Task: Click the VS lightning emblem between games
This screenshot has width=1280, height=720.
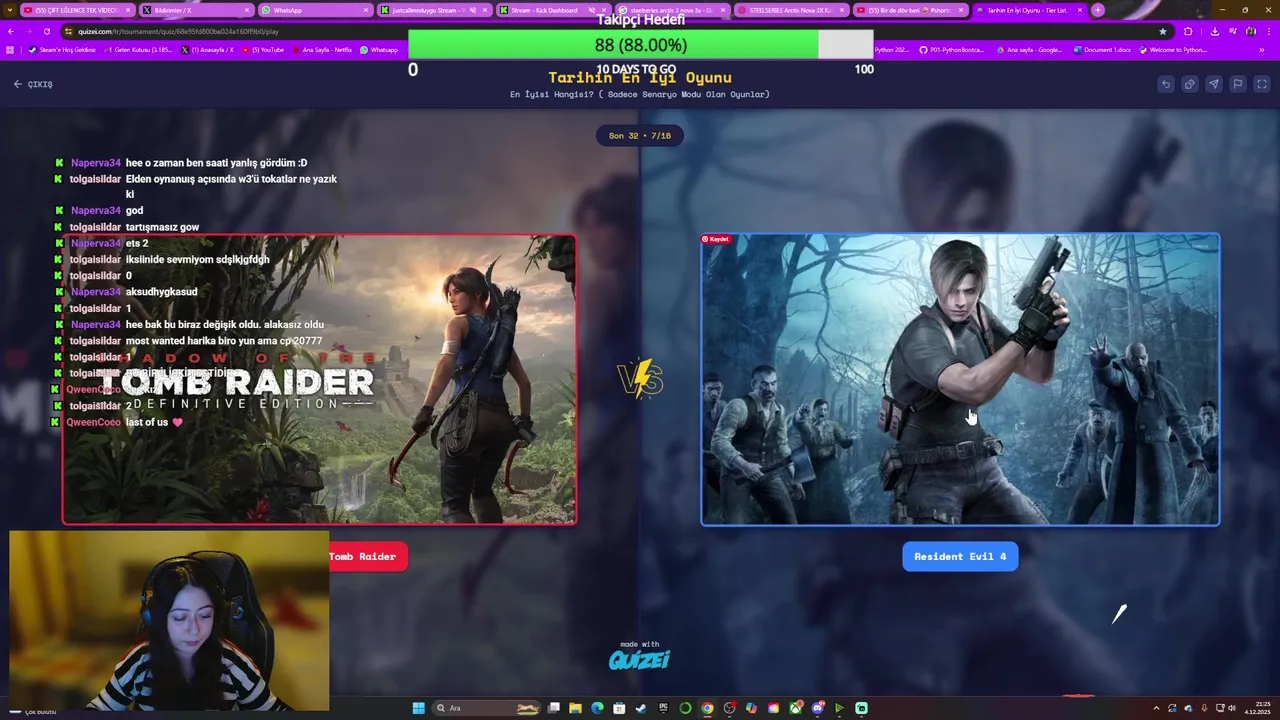Action: [640, 379]
